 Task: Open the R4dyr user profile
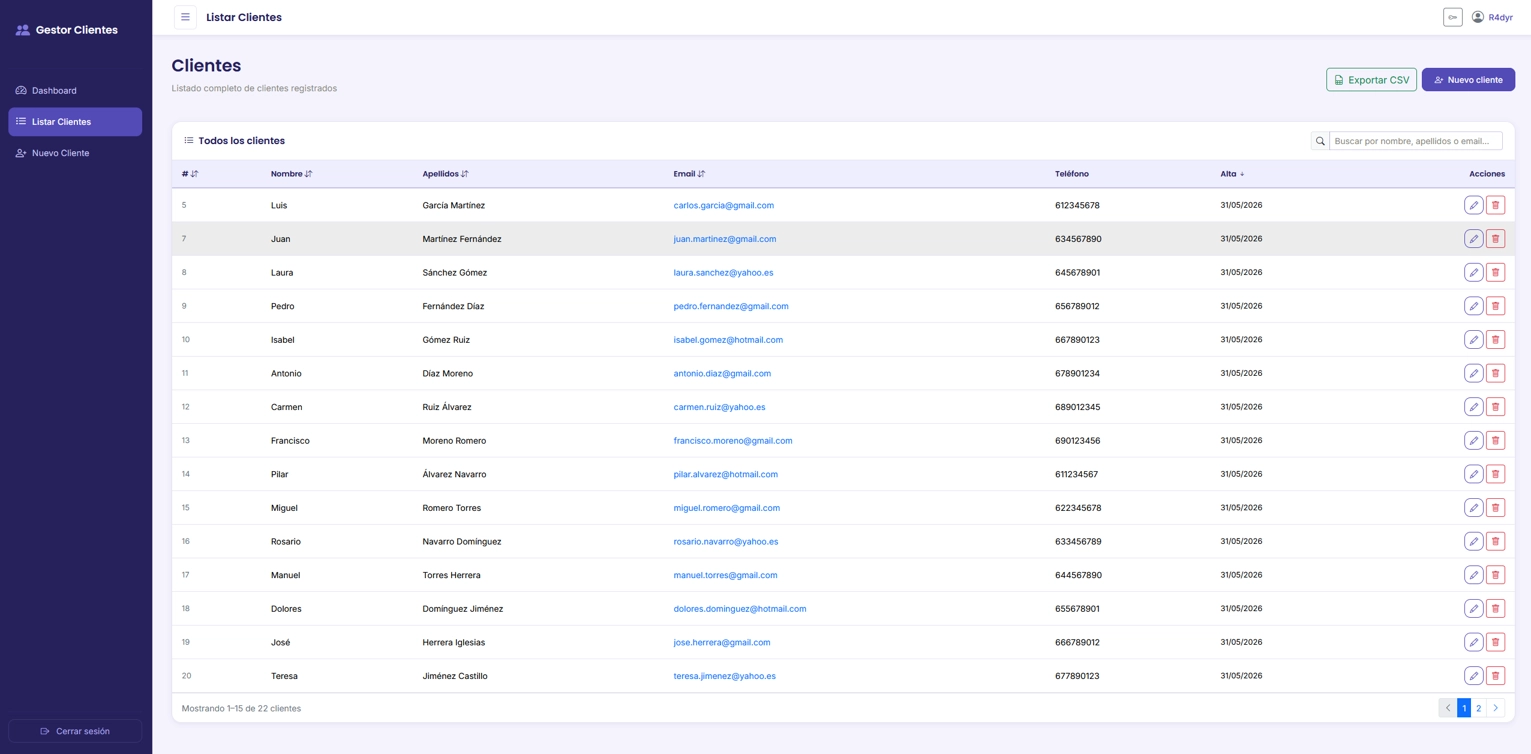(x=1492, y=17)
